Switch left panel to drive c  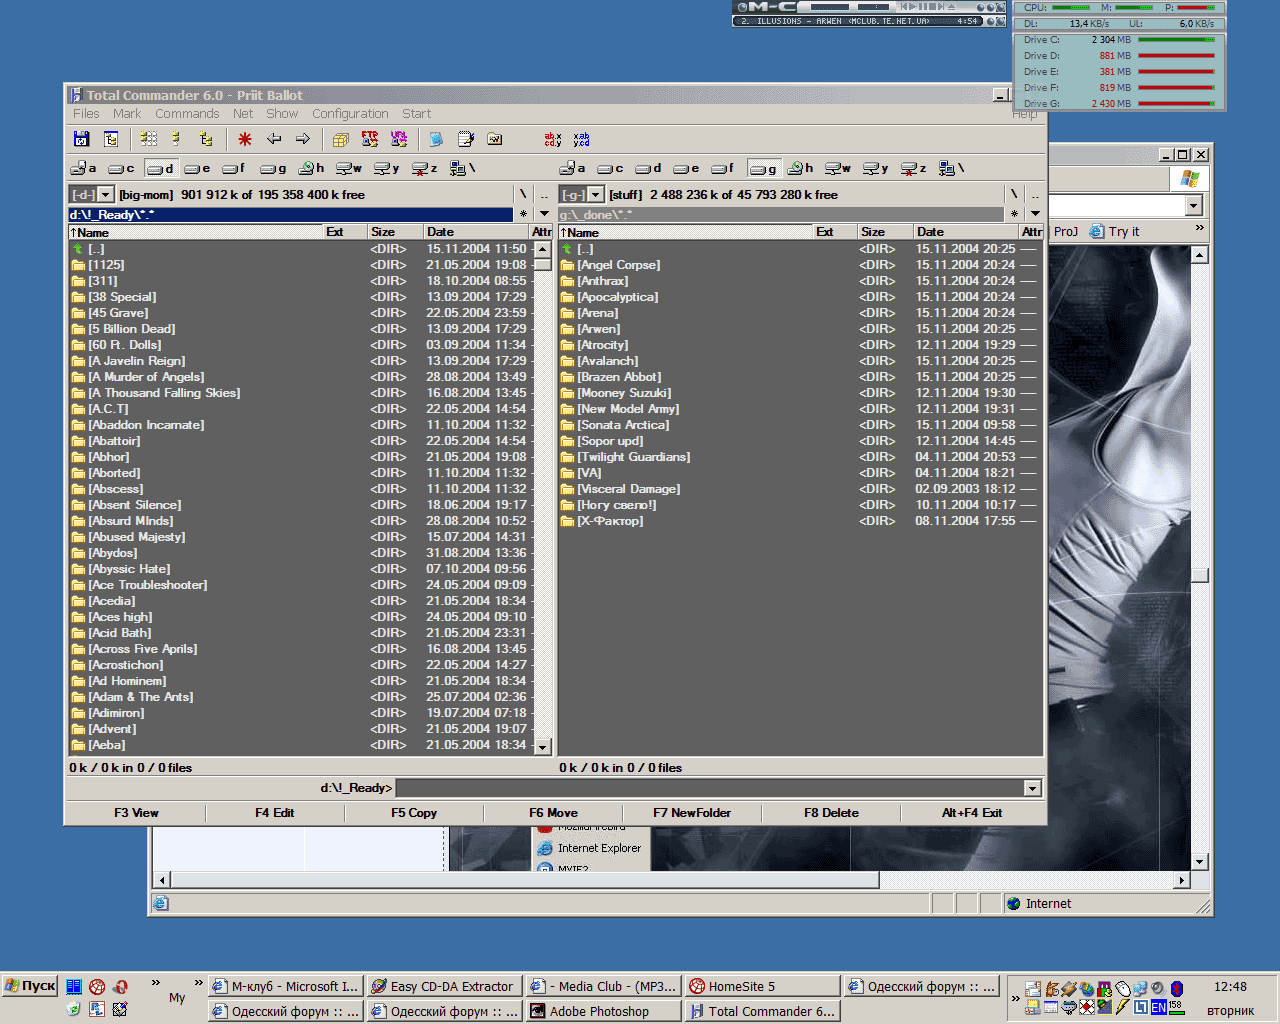coord(122,168)
